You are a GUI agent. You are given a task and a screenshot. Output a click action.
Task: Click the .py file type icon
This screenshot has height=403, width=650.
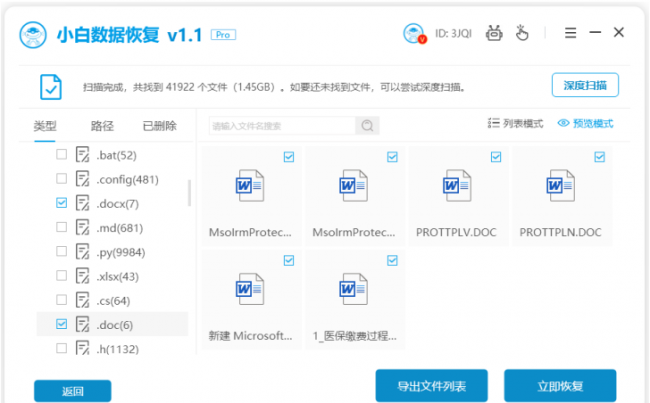[x=82, y=252]
